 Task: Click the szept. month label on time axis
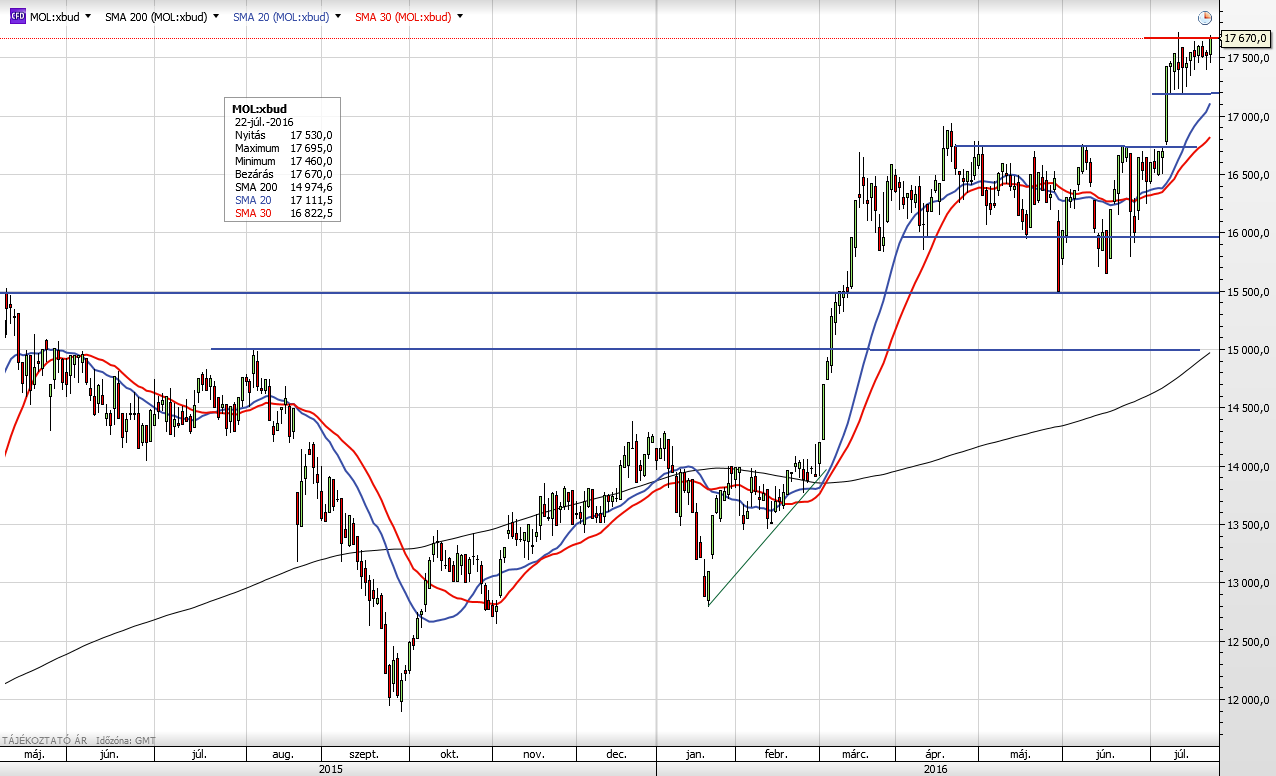pyautogui.click(x=364, y=754)
